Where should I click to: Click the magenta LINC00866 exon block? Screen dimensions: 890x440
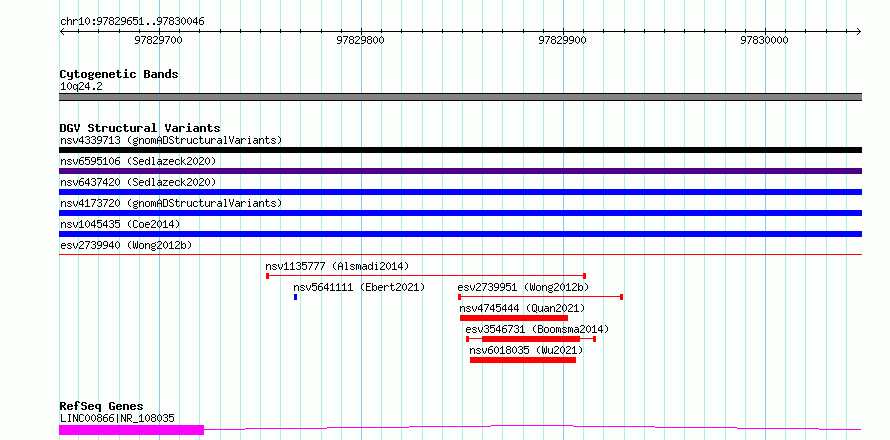[x=131, y=430]
